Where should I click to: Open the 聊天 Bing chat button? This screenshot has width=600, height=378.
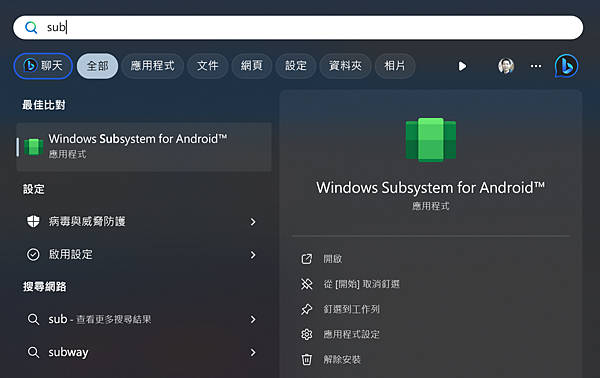pyautogui.click(x=43, y=66)
